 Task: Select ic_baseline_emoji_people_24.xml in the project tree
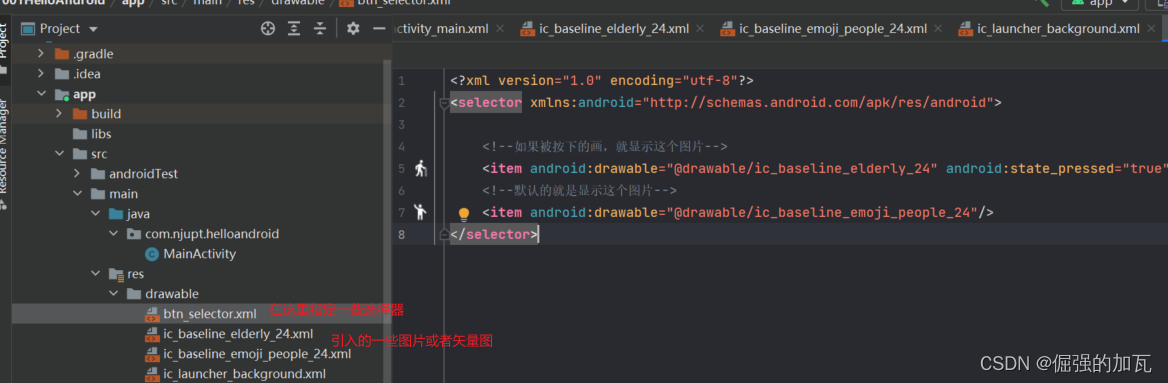[x=257, y=354]
